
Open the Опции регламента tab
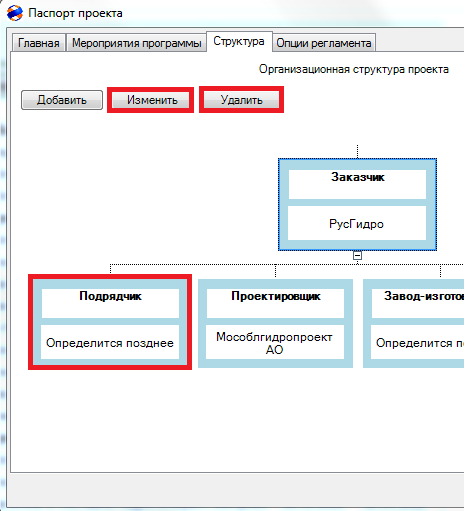tap(324, 43)
